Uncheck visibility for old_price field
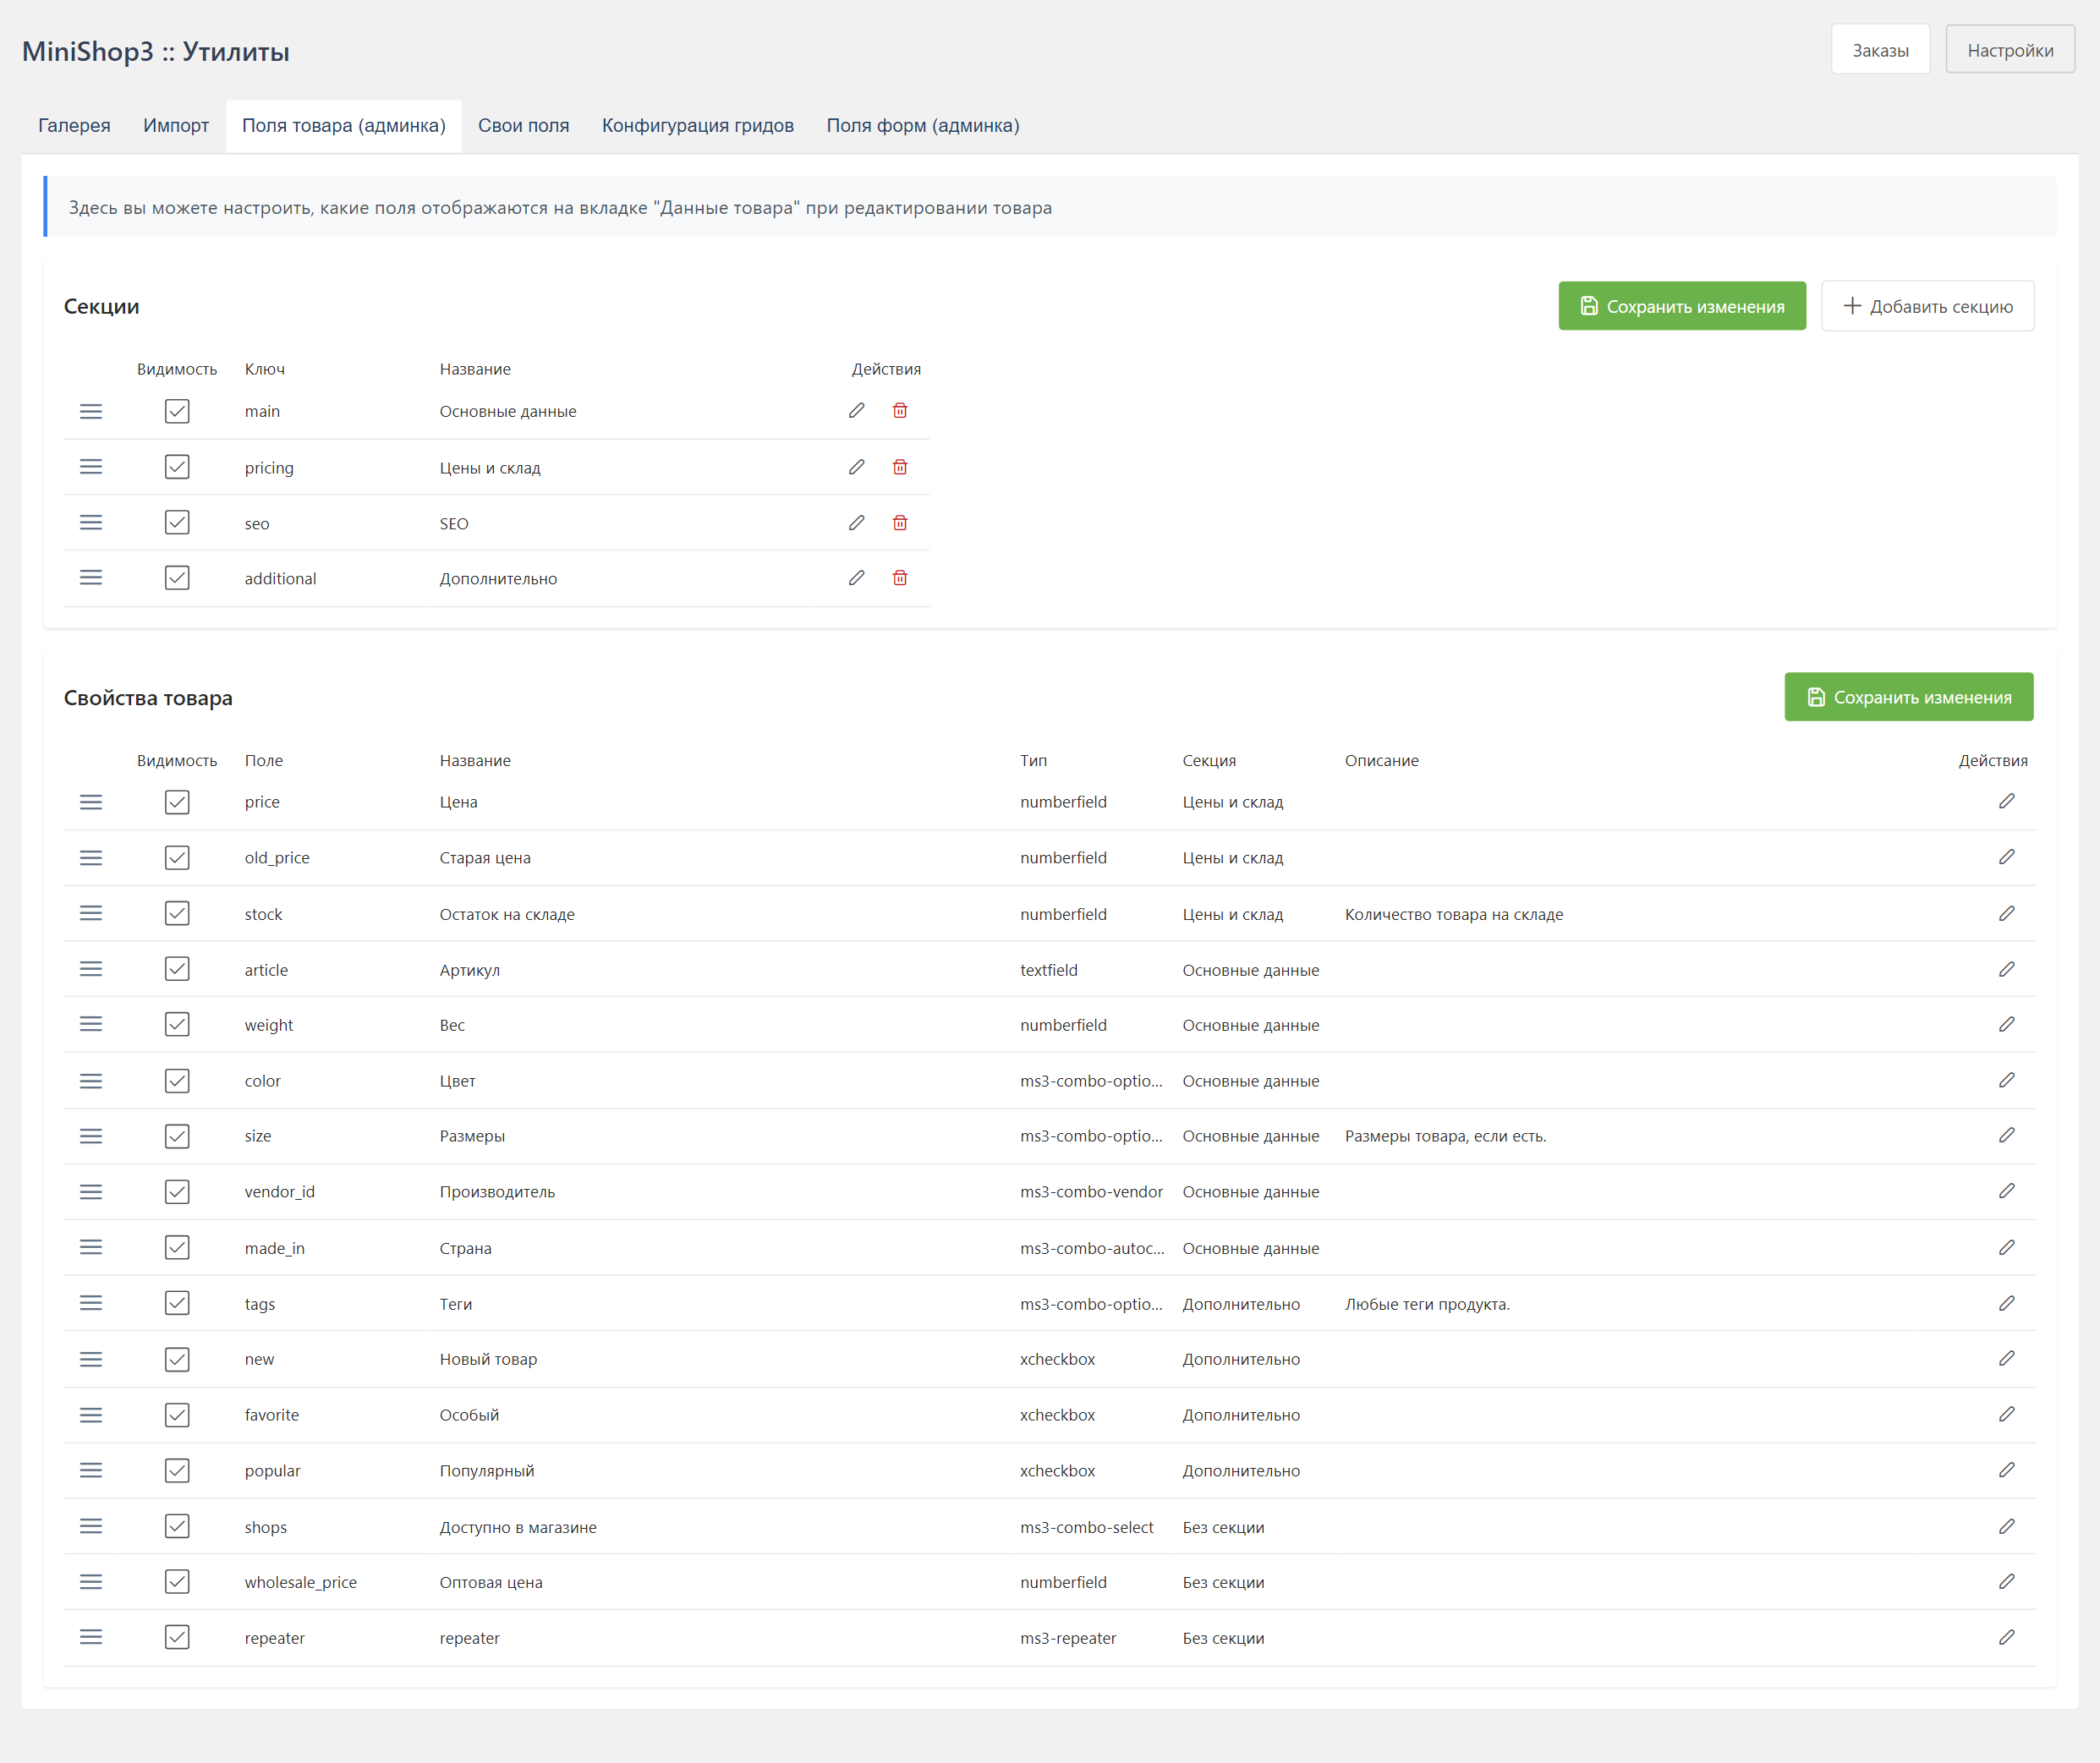 point(177,857)
